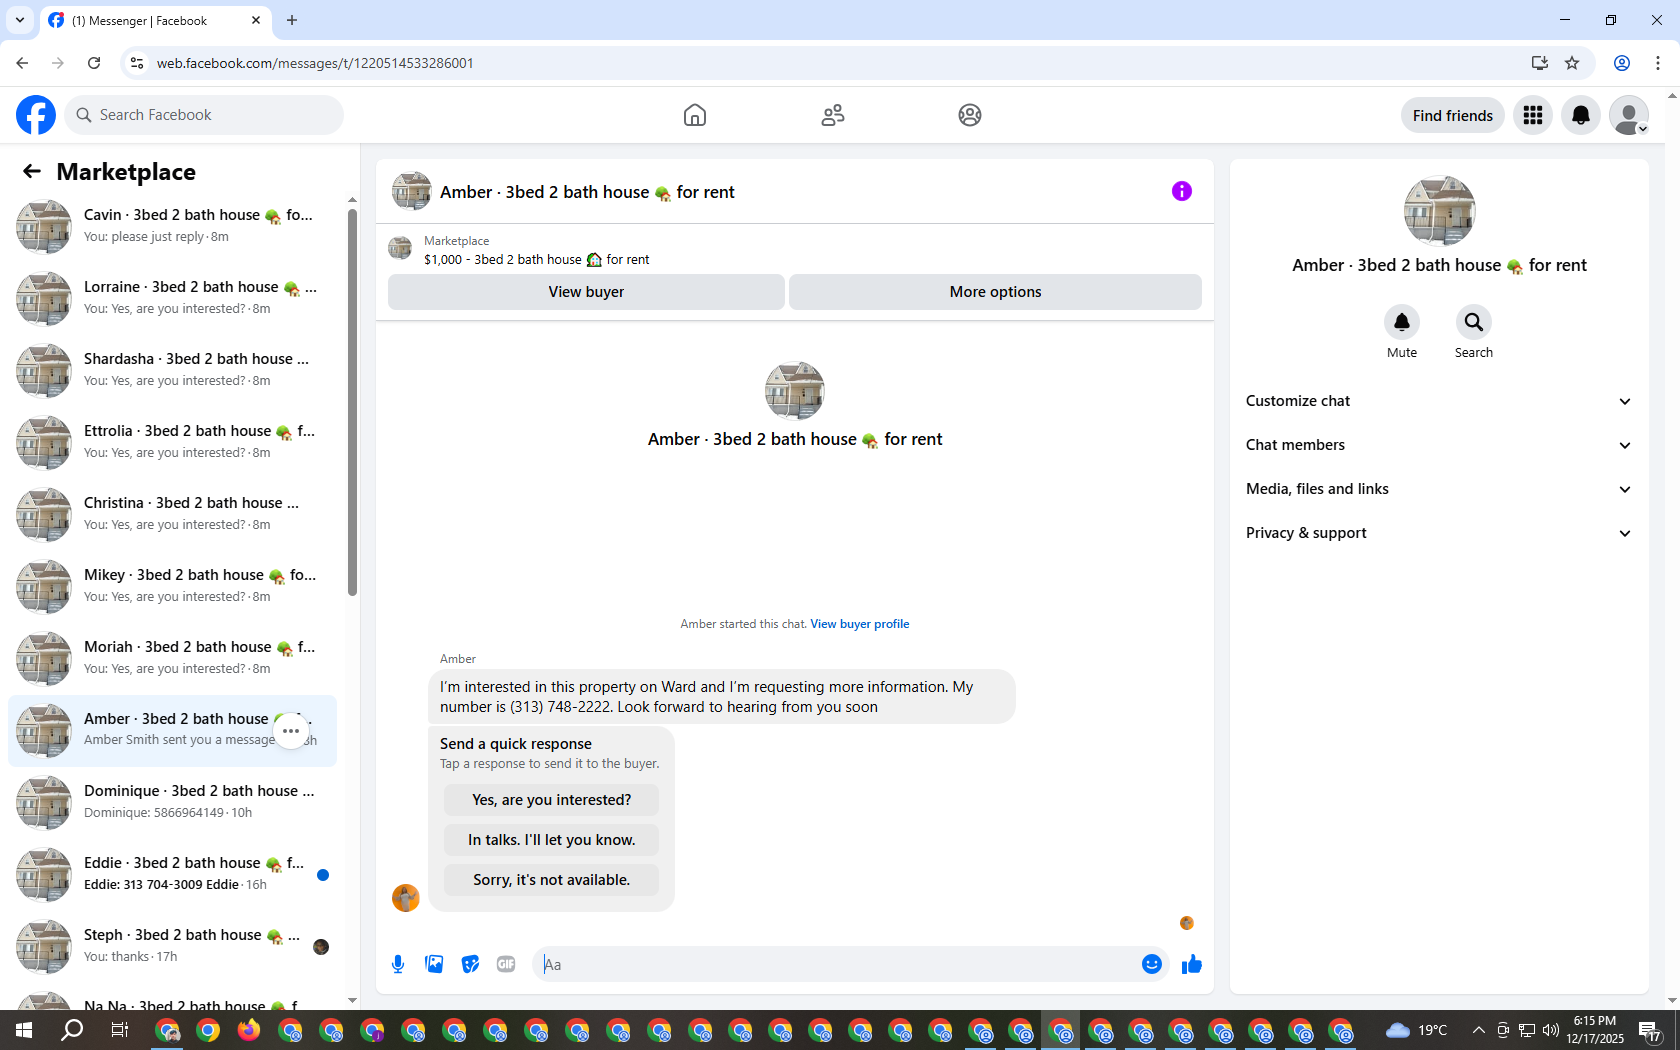1680x1050 pixels.
Task: Expand Chat members section
Action: tap(1439, 445)
